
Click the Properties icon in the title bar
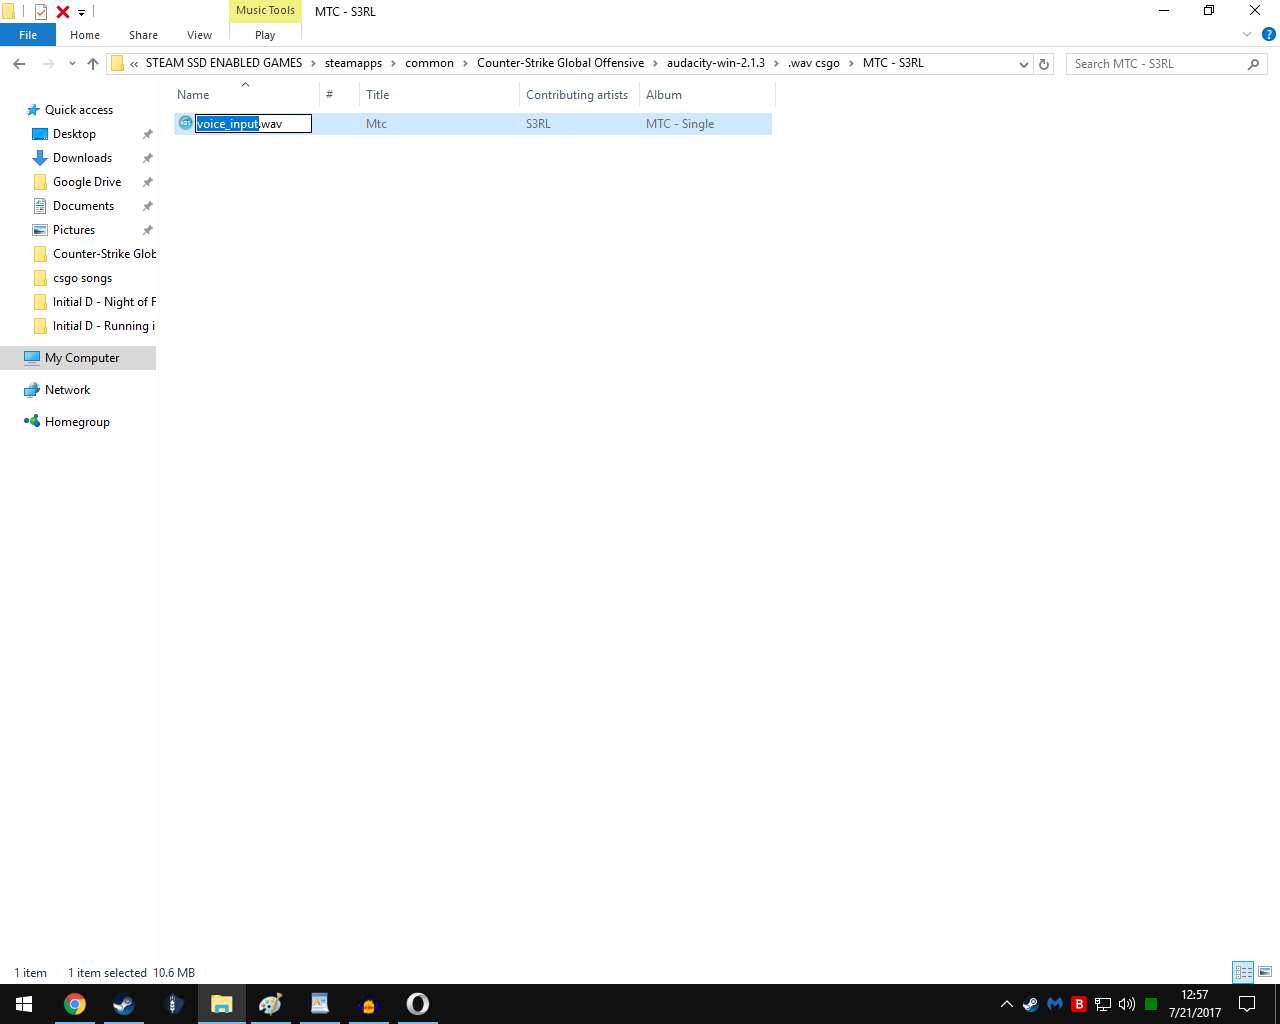41,12
